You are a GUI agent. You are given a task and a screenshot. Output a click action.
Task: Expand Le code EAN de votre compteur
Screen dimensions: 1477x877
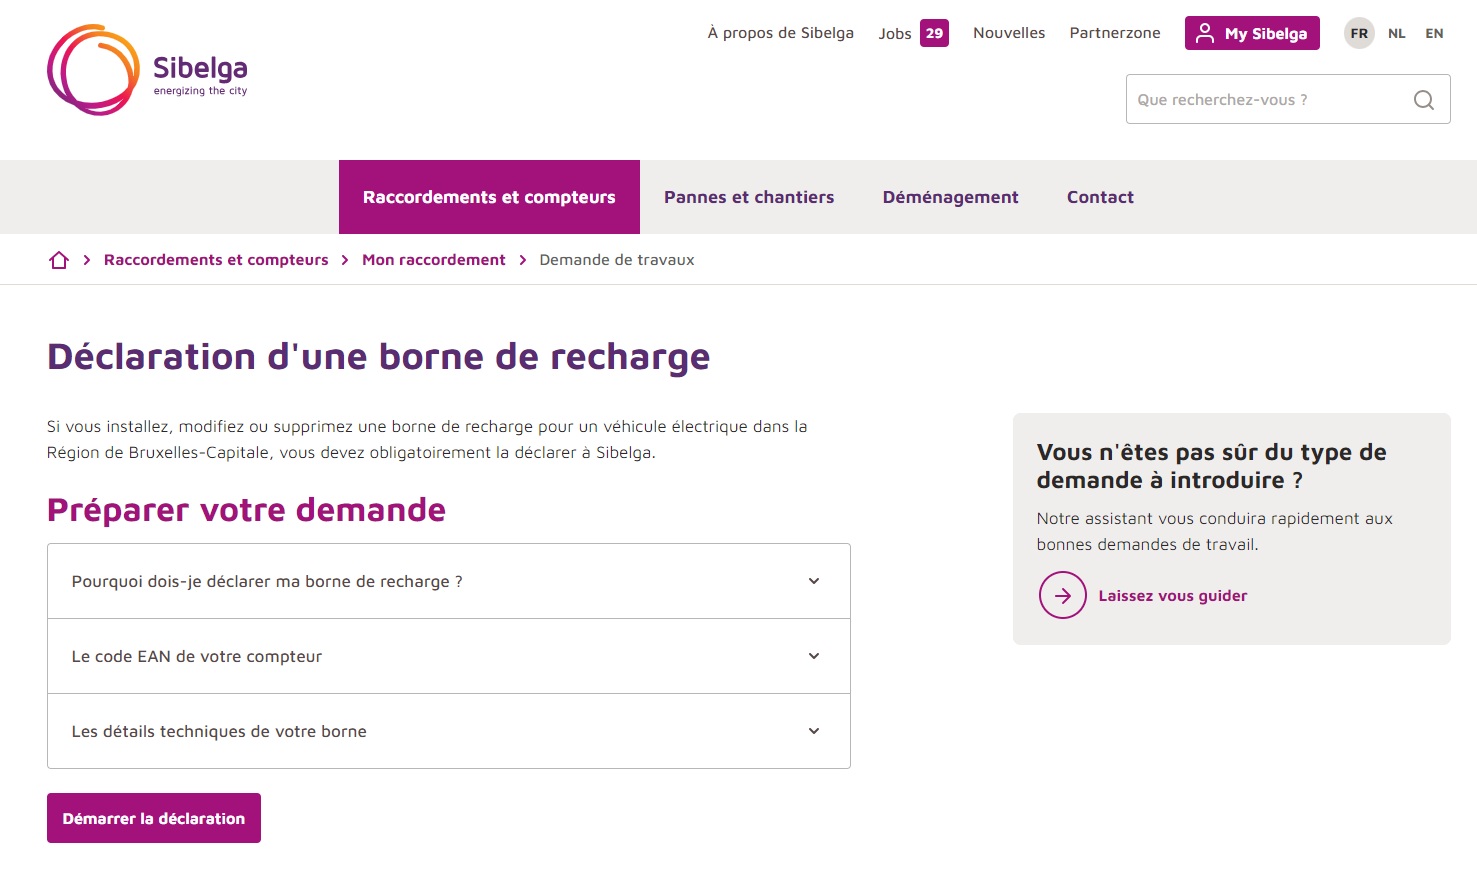[x=449, y=656]
